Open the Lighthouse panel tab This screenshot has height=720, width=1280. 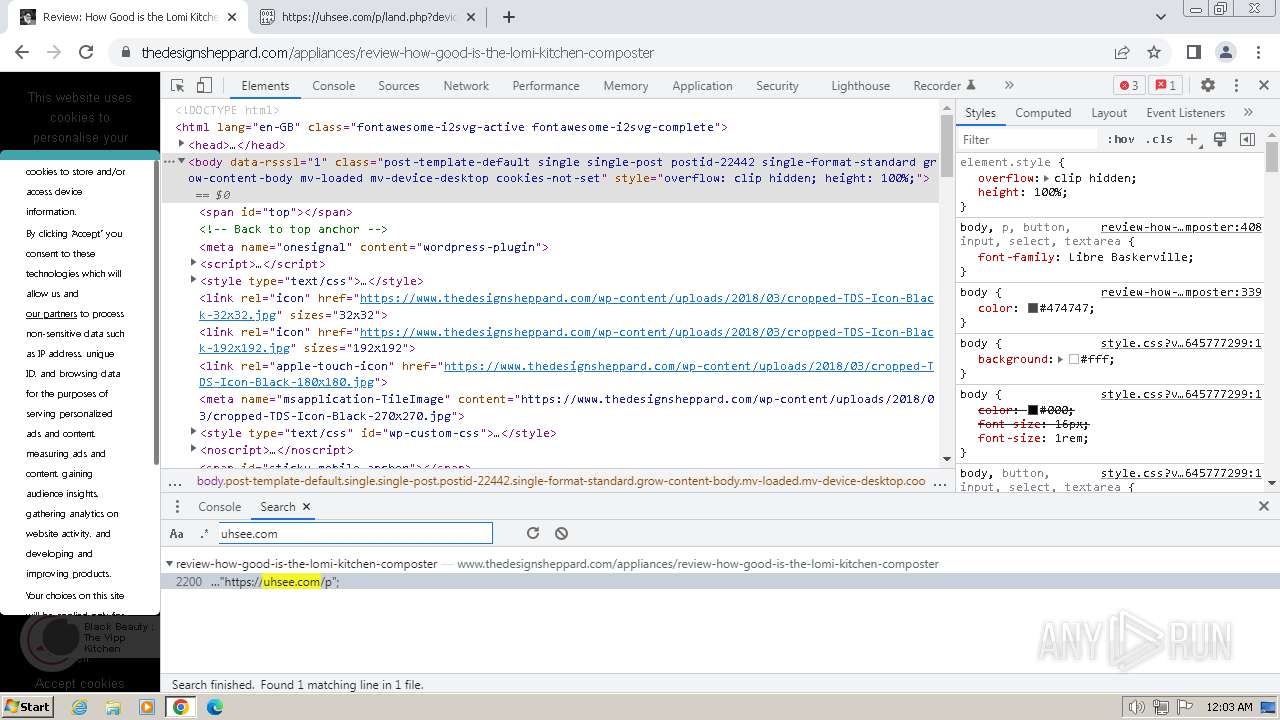click(x=860, y=86)
